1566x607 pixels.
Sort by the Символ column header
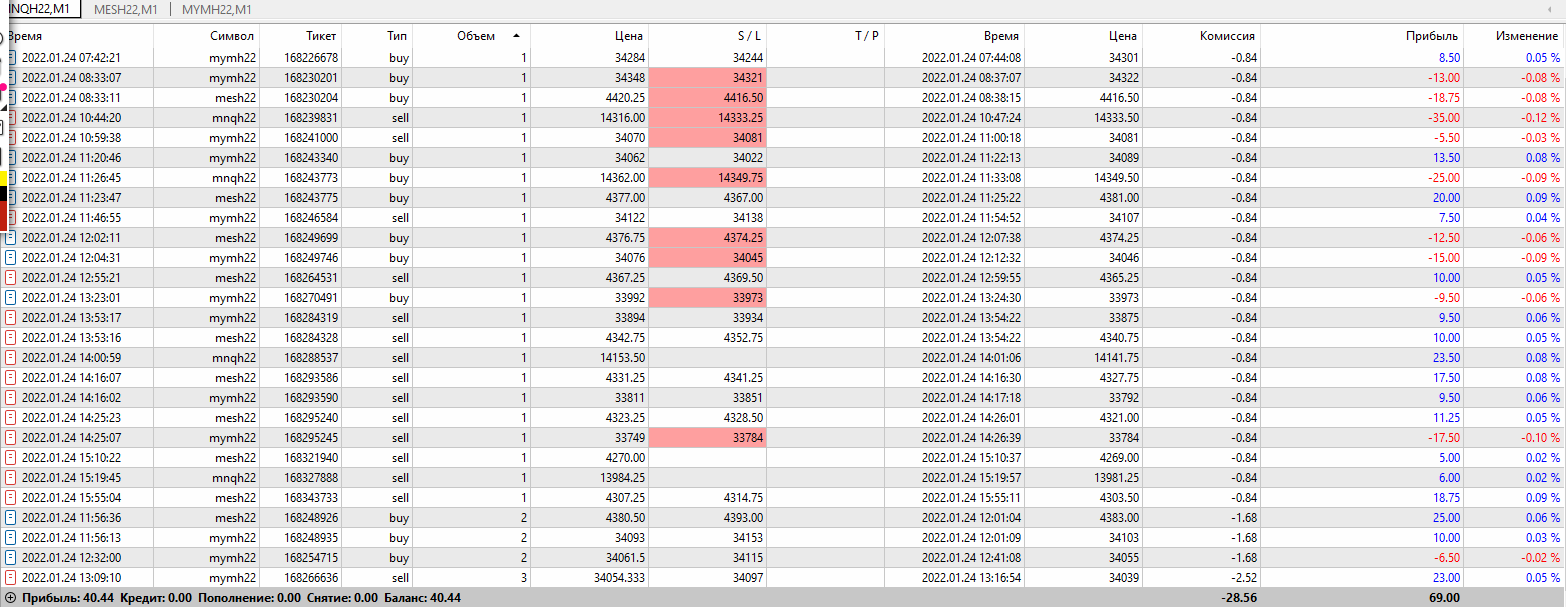pos(232,35)
